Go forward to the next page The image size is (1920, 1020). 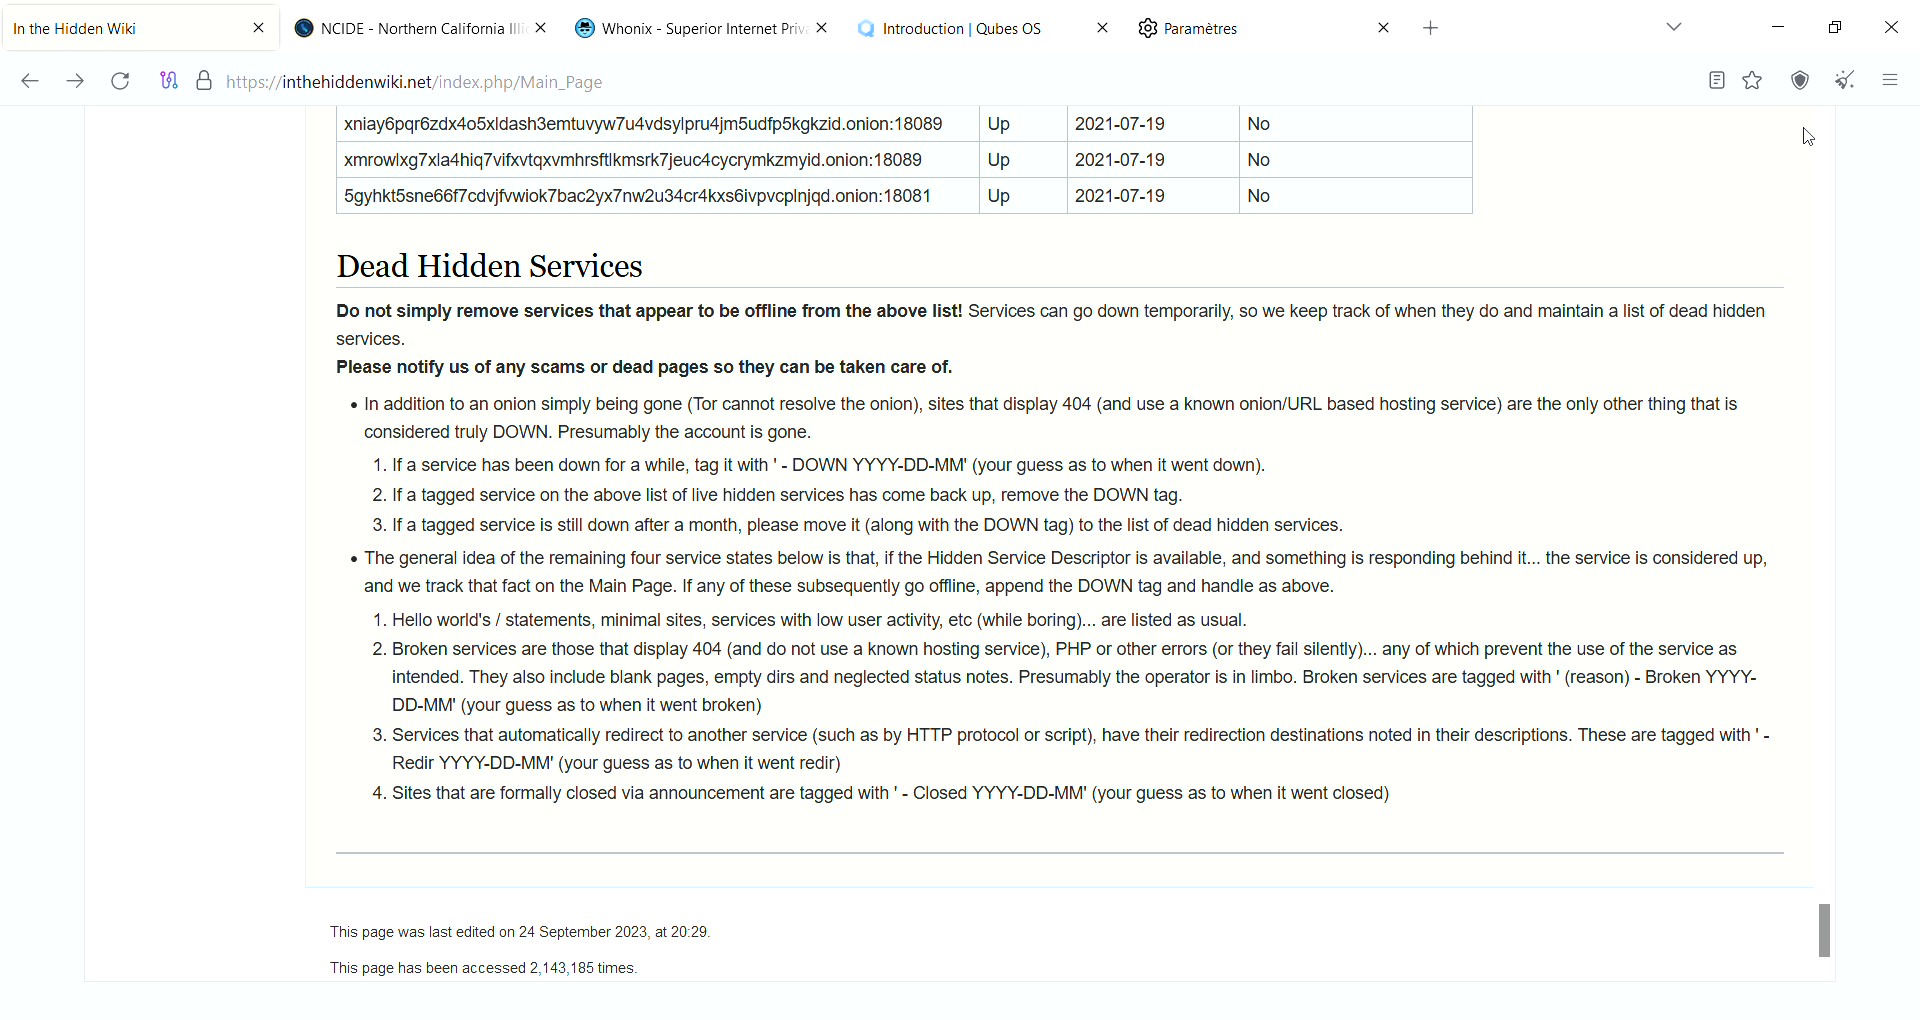pyautogui.click(x=75, y=81)
